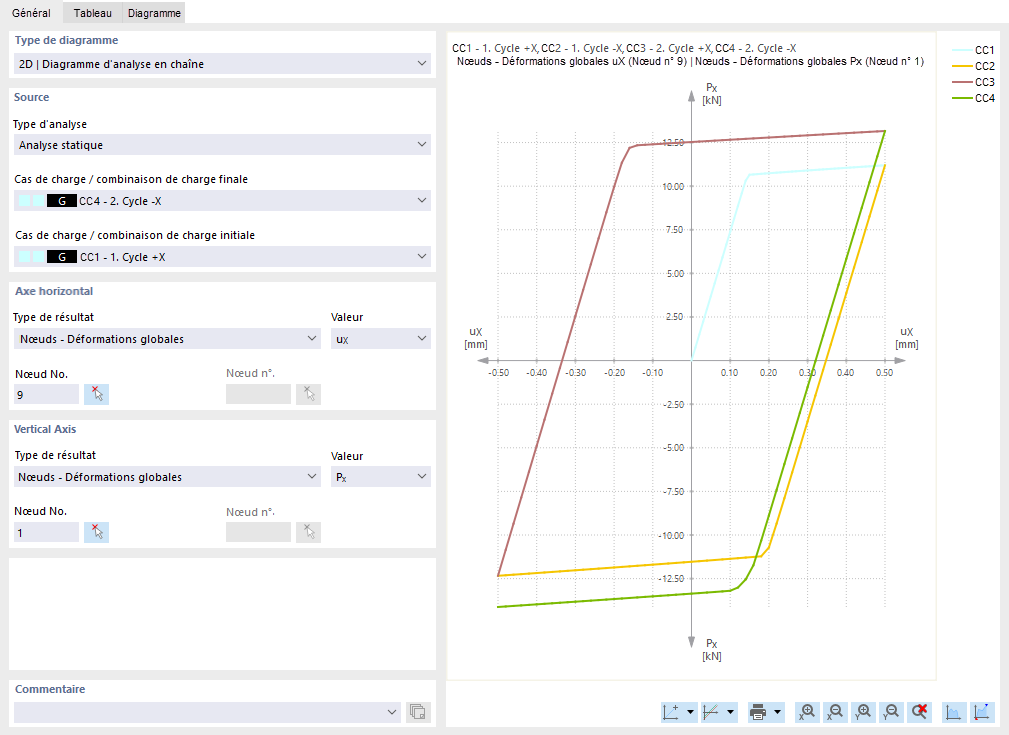
Task: Click the -0.50 label on the horizontal axis
Action: point(499,373)
